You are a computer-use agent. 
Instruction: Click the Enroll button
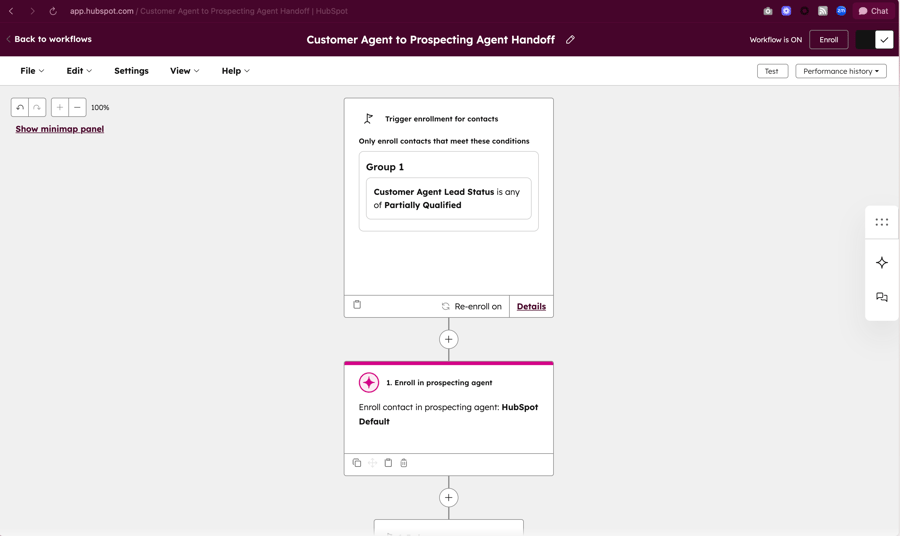tap(828, 40)
